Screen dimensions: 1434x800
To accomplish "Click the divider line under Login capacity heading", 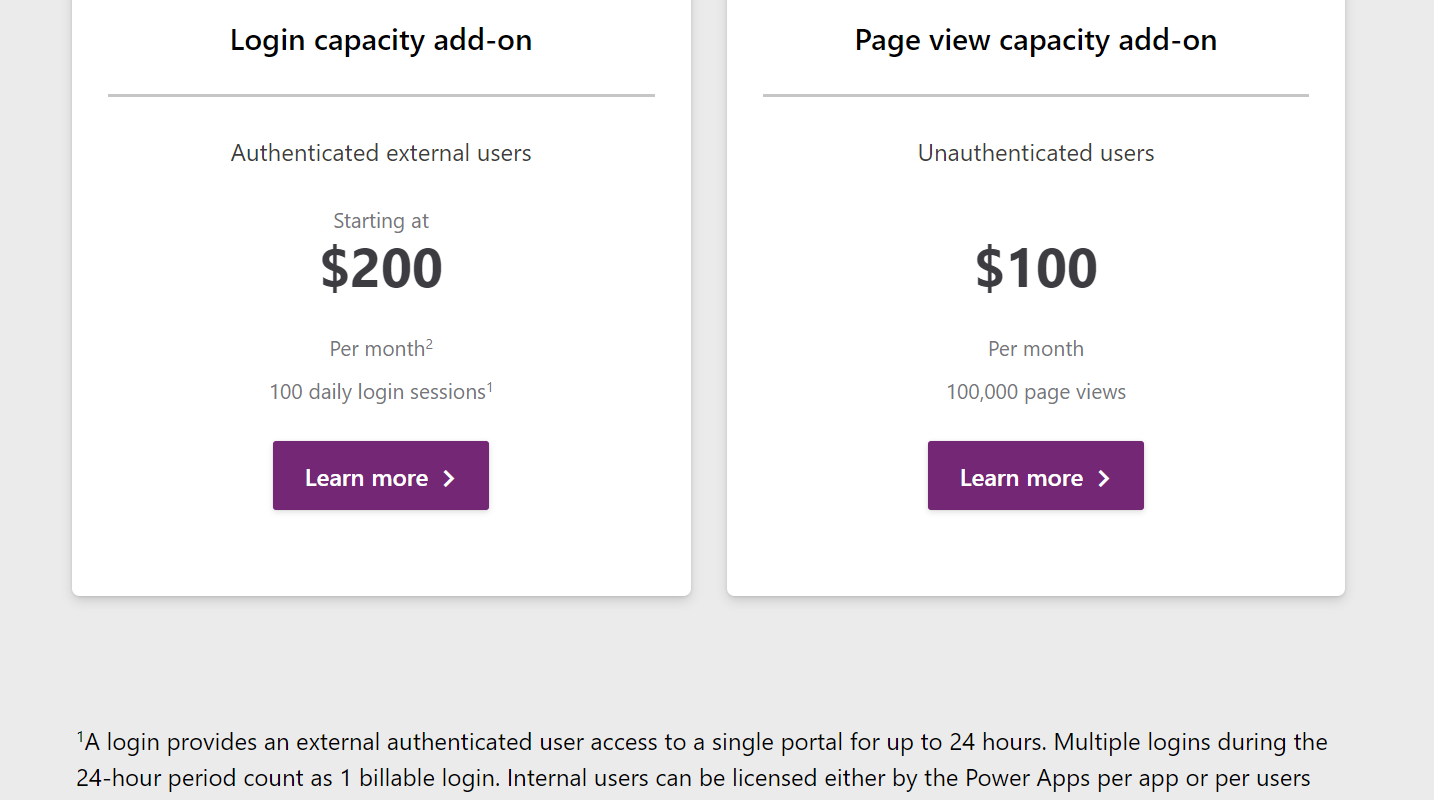I will click(x=381, y=95).
